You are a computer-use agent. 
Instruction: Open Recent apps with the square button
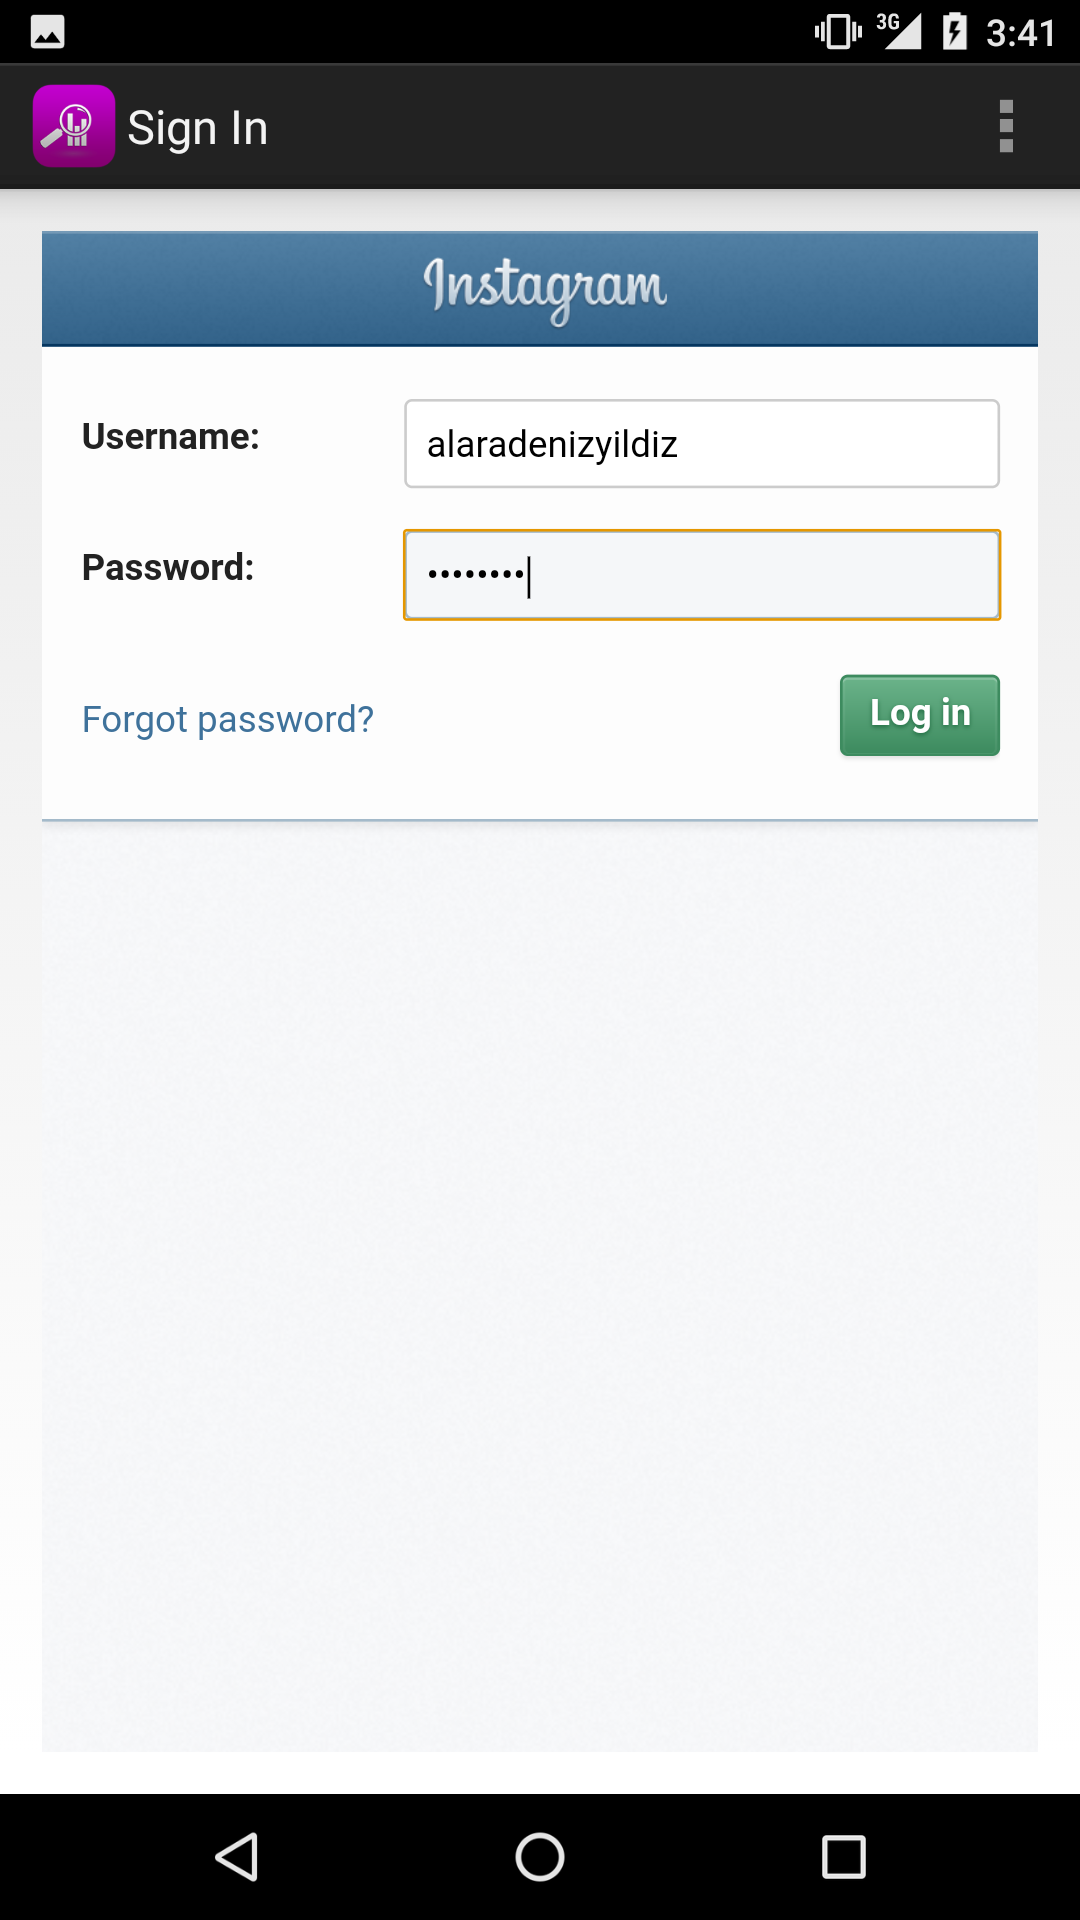click(843, 1857)
